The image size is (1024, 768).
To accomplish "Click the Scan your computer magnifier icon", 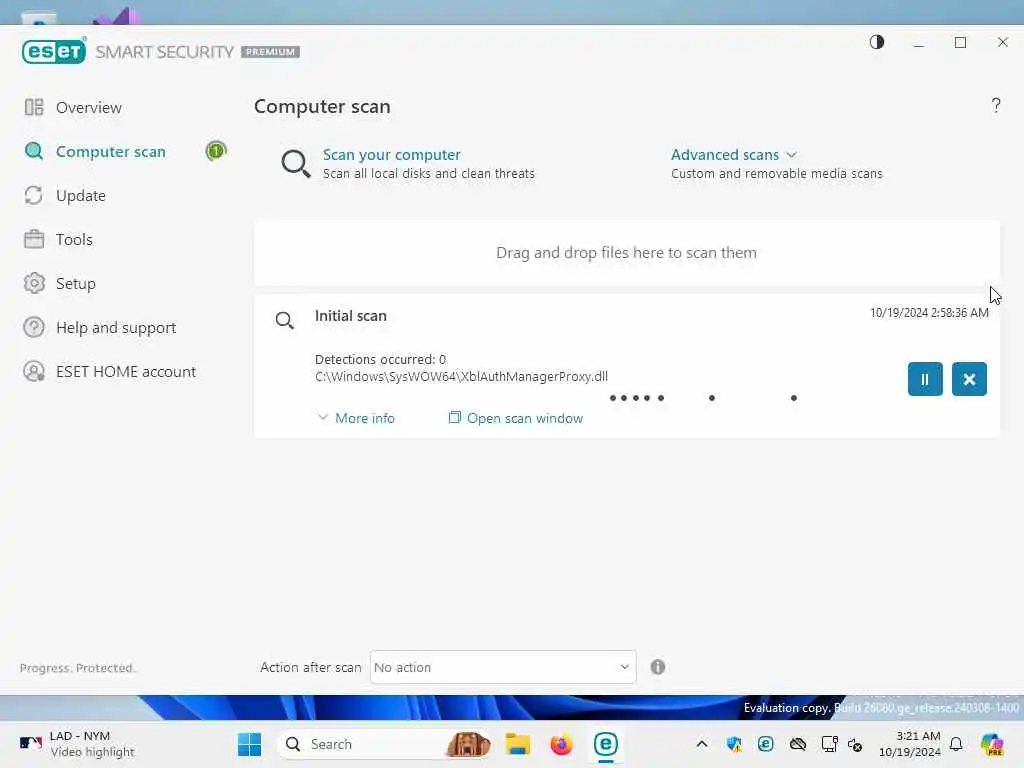I will pos(296,163).
